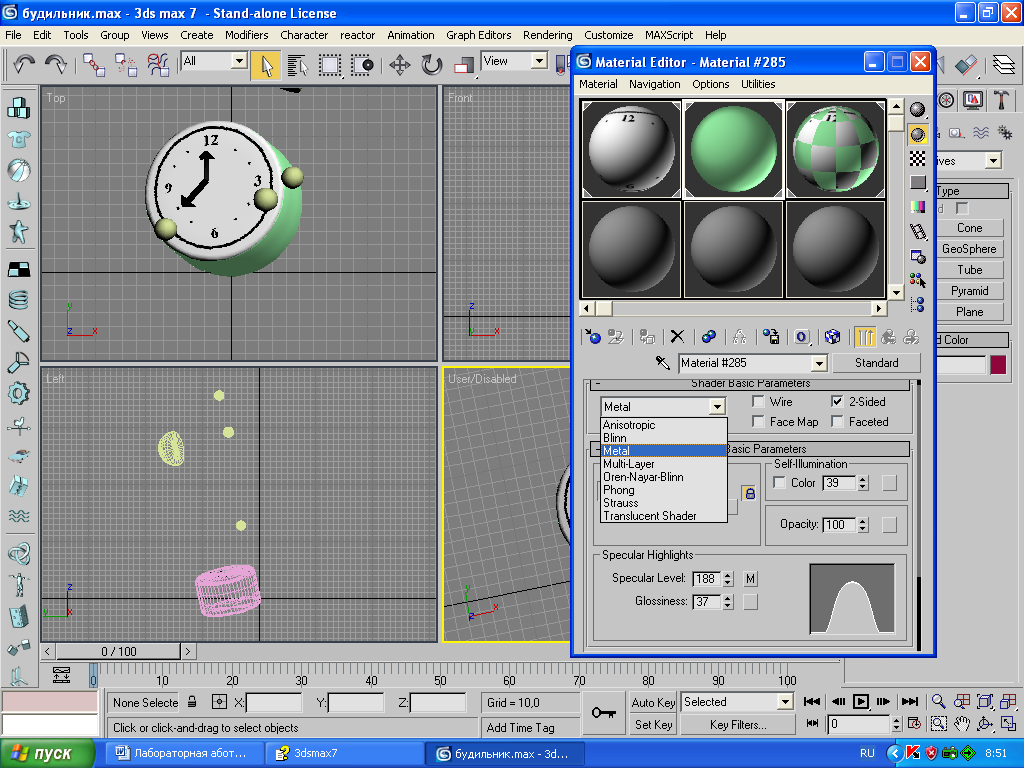
Task: Select Anisotropic from shader list
Action: click(x=664, y=425)
